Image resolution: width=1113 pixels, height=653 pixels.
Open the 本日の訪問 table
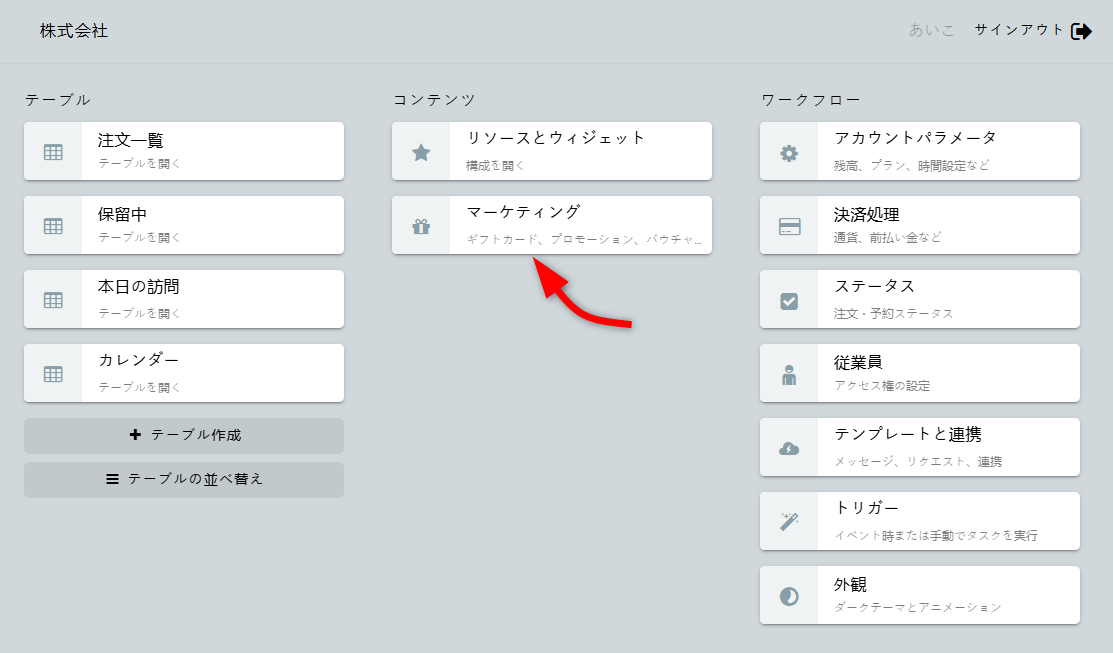139,287
